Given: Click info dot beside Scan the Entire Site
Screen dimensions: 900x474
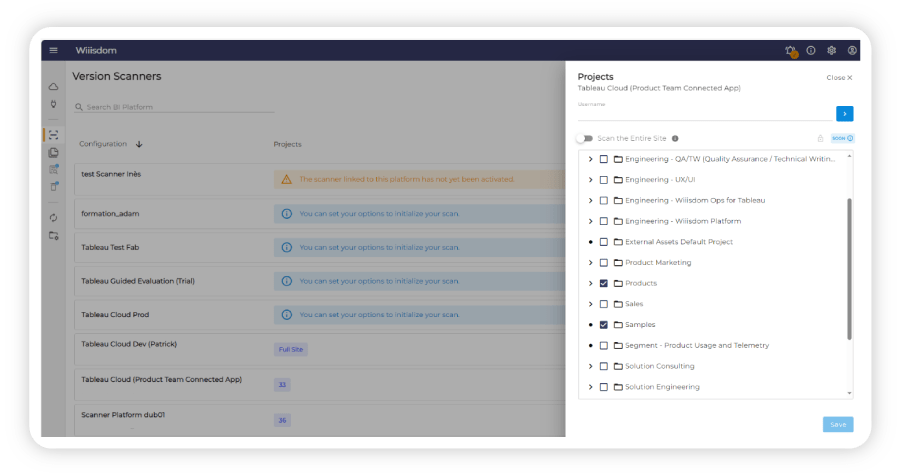Looking at the screenshot, I should [676, 138].
